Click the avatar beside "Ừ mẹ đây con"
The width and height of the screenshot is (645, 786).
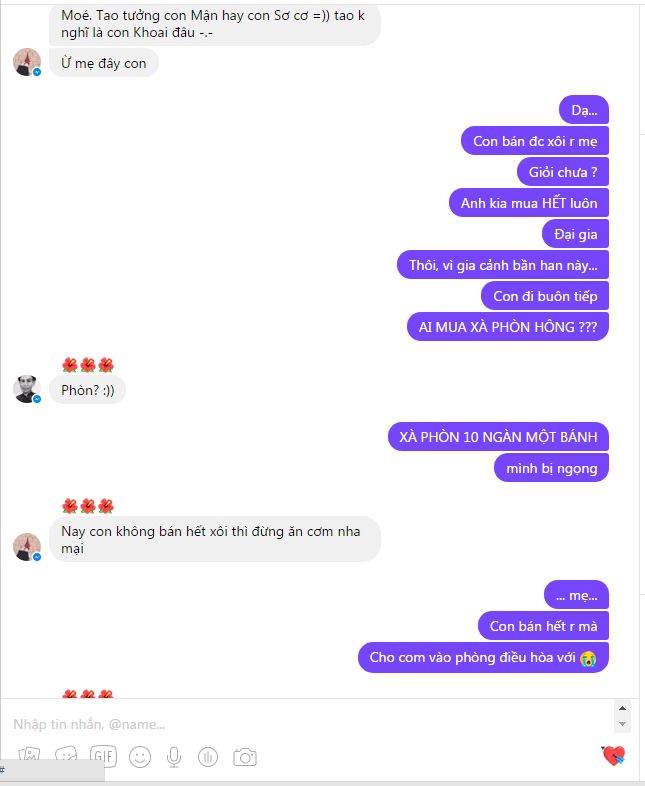tap(27, 62)
